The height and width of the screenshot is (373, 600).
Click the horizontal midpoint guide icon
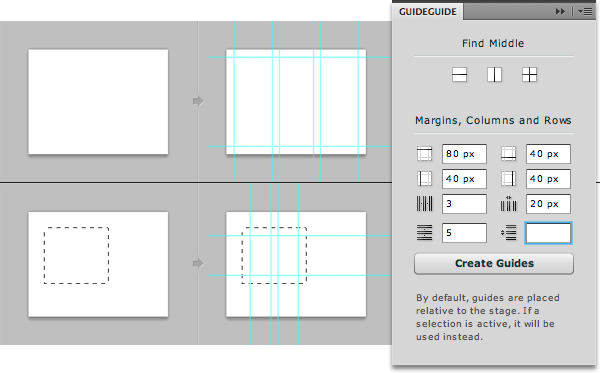click(459, 75)
